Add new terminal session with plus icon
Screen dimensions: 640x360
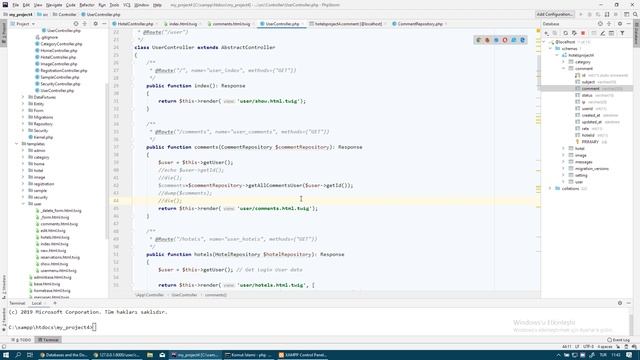[x=55, y=303]
